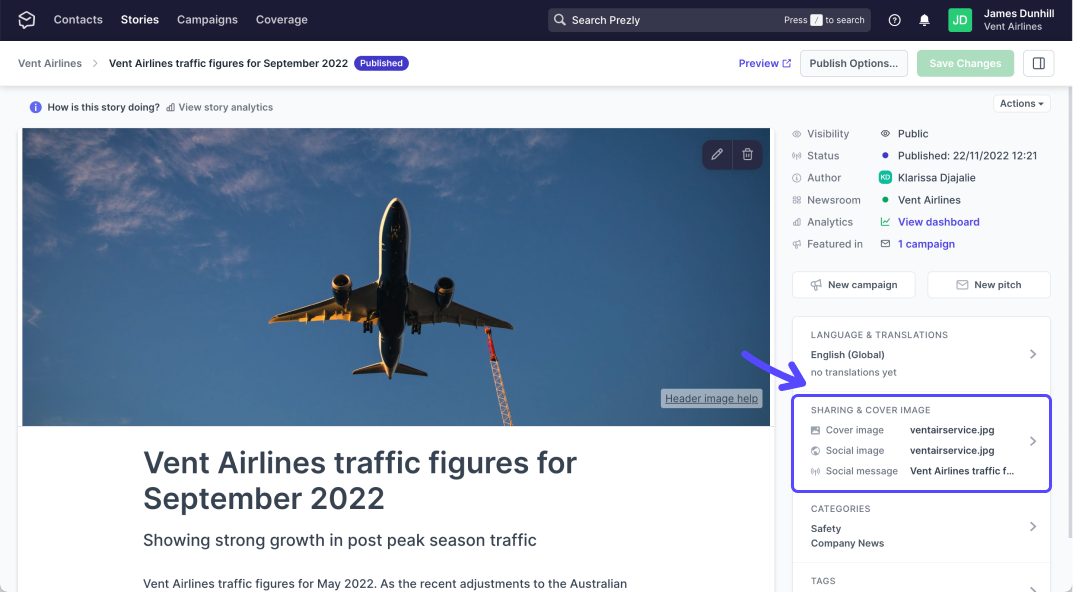This screenshot has width=1073, height=592.
Task: Click the subtitle about post peak season traffic
Action: coord(339,540)
